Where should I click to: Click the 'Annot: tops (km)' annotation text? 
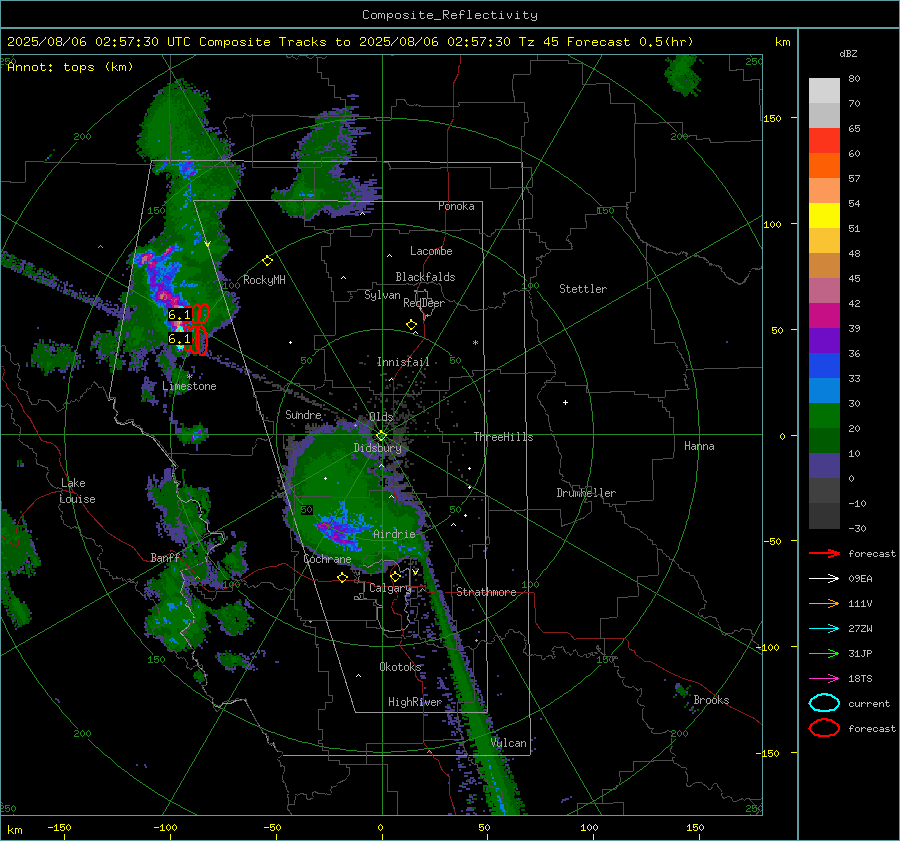coord(70,67)
